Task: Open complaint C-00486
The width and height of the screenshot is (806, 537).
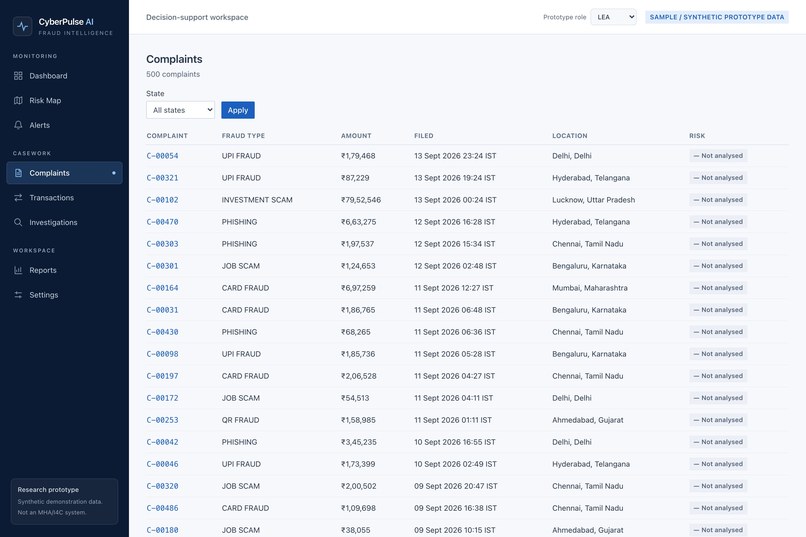Action: (162, 509)
